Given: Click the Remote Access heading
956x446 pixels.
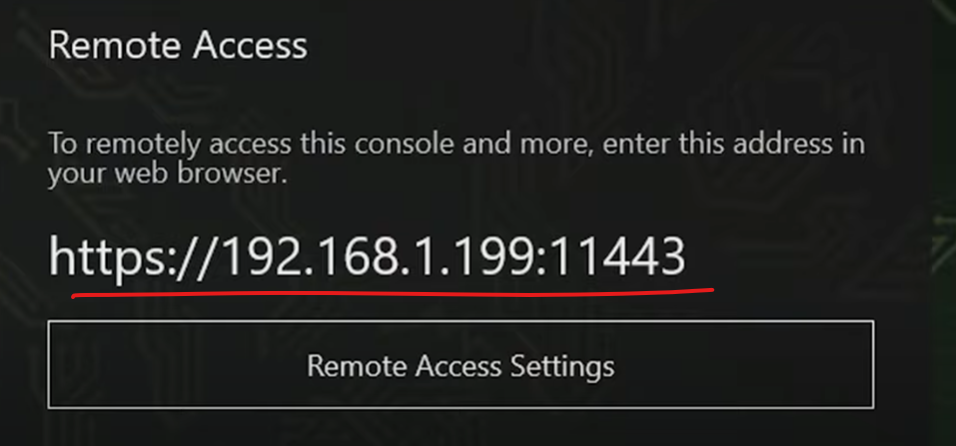Looking at the screenshot, I should [x=178, y=46].
